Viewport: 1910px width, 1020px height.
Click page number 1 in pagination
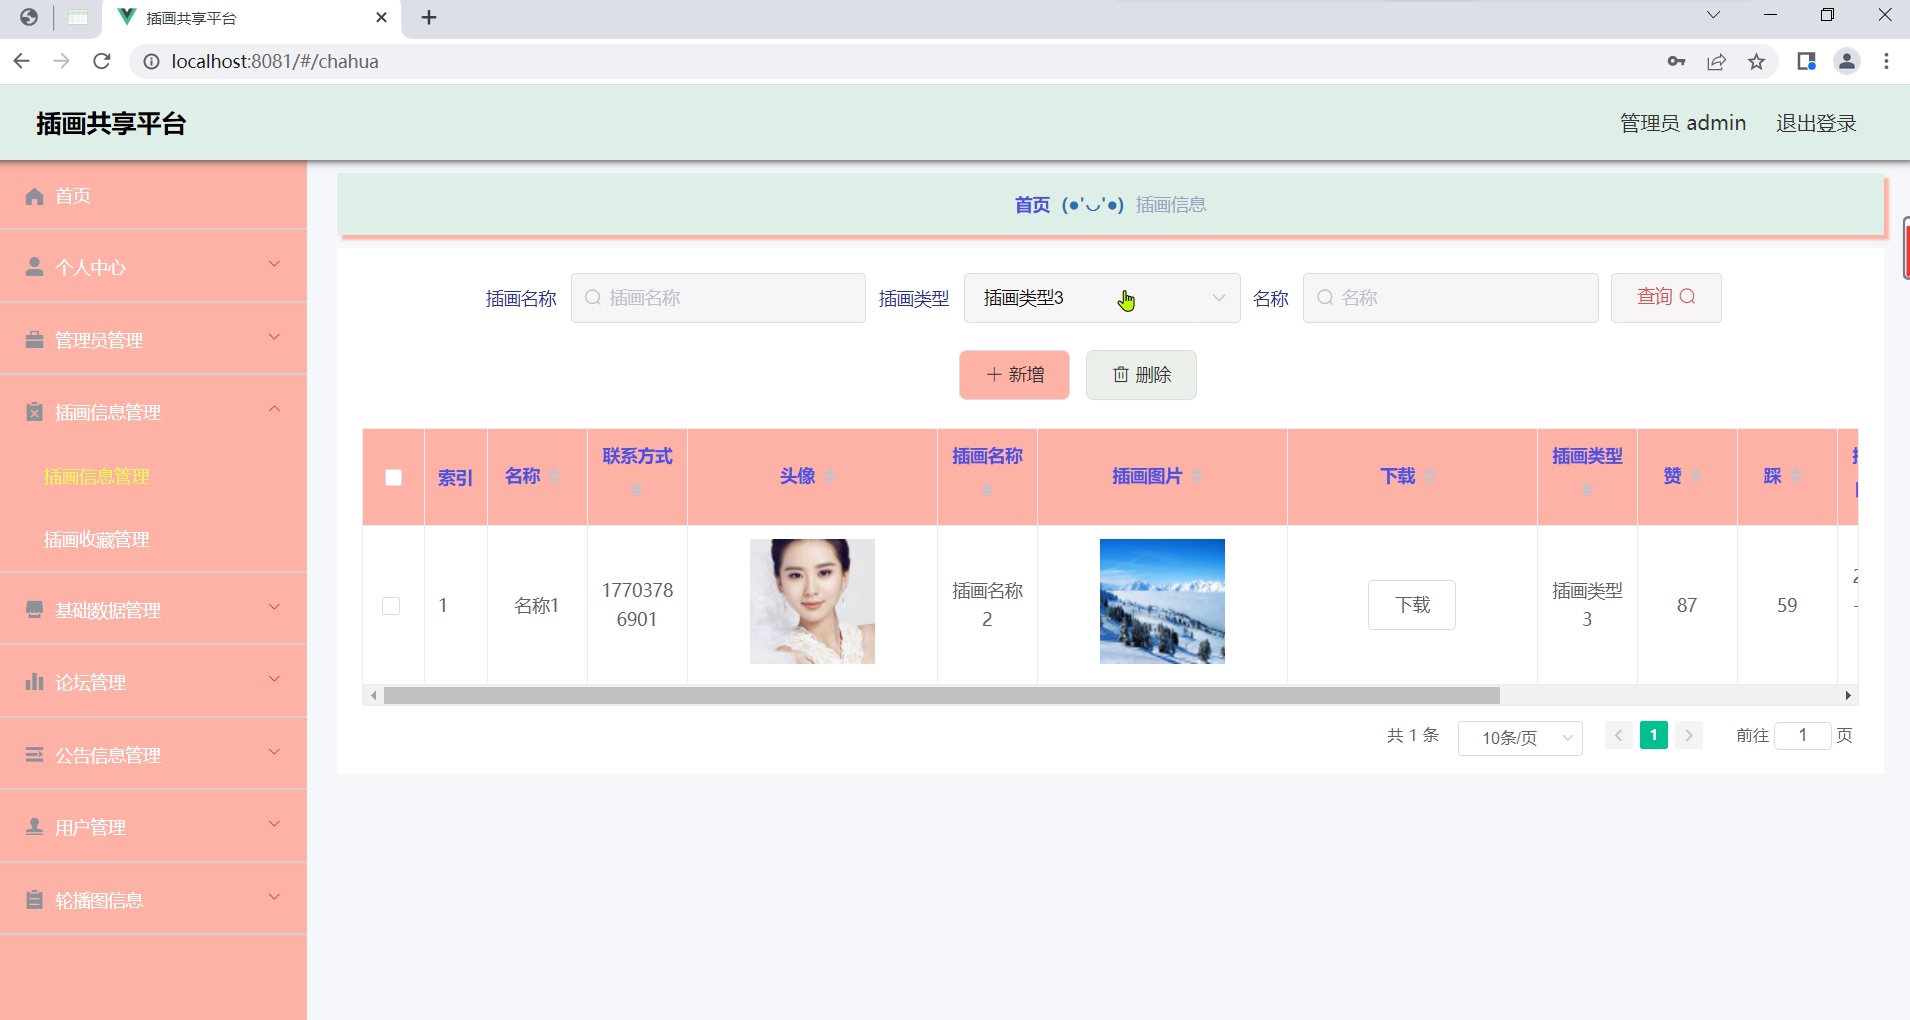pyautogui.click(x=1654, y=735)
